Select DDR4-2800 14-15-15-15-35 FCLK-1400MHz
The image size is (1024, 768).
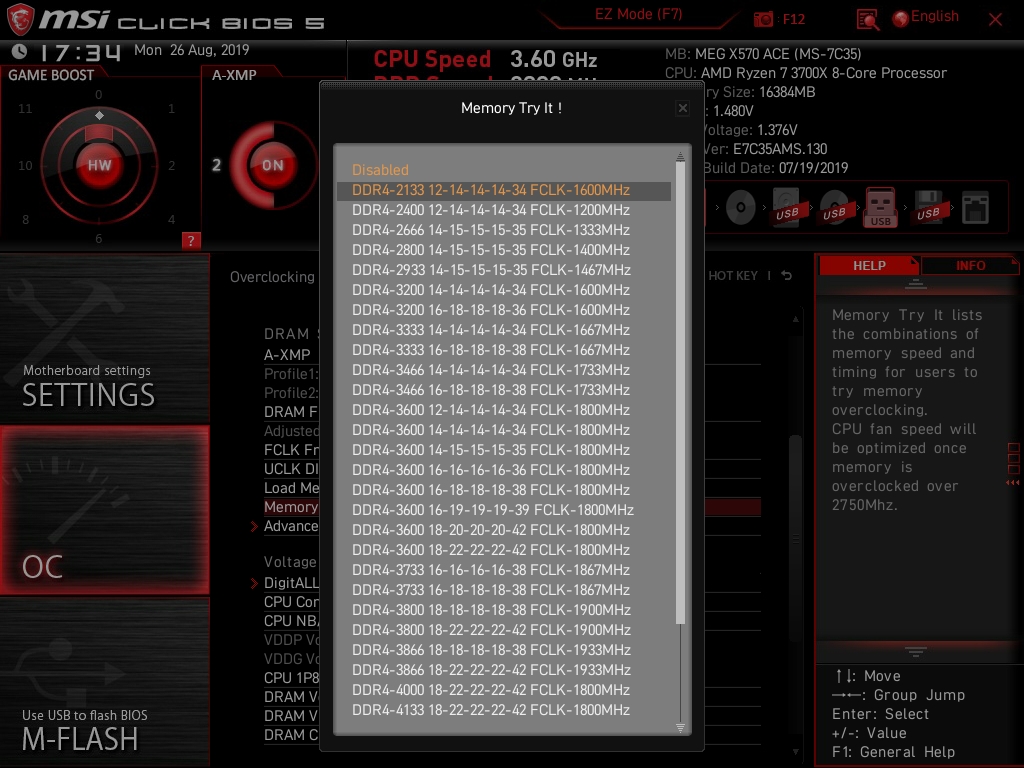(504, 250)
